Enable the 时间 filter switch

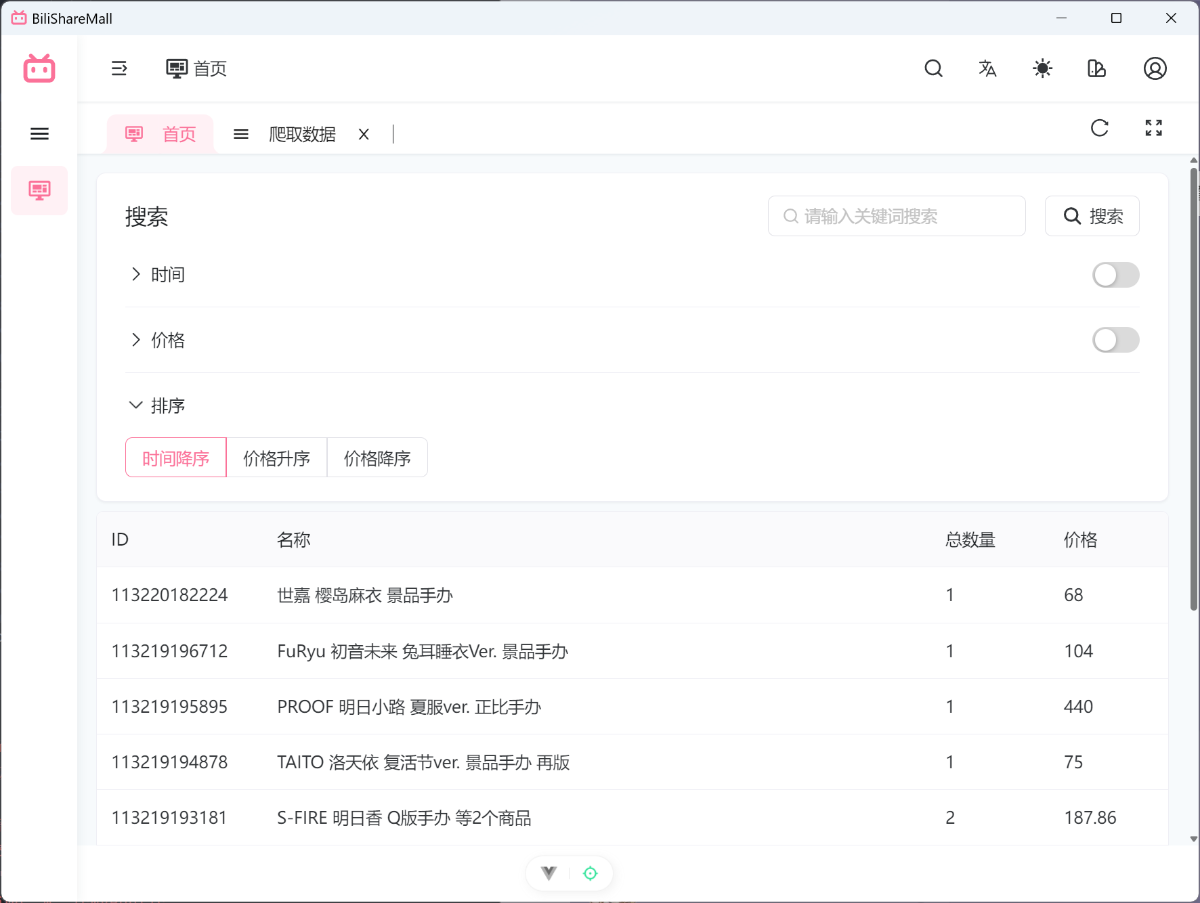[x=1115, y=275]
